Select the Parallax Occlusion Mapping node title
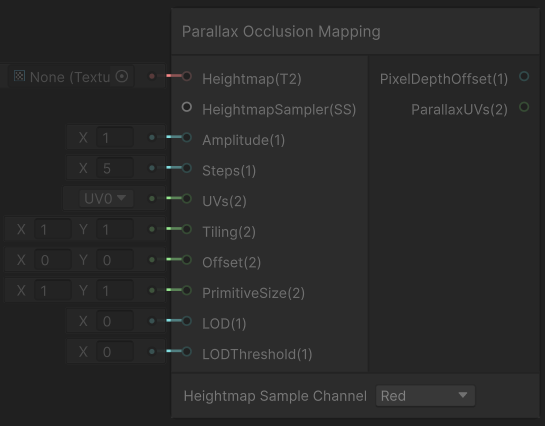Viewport: 545px width, 426px height. (x=281, y=32)
